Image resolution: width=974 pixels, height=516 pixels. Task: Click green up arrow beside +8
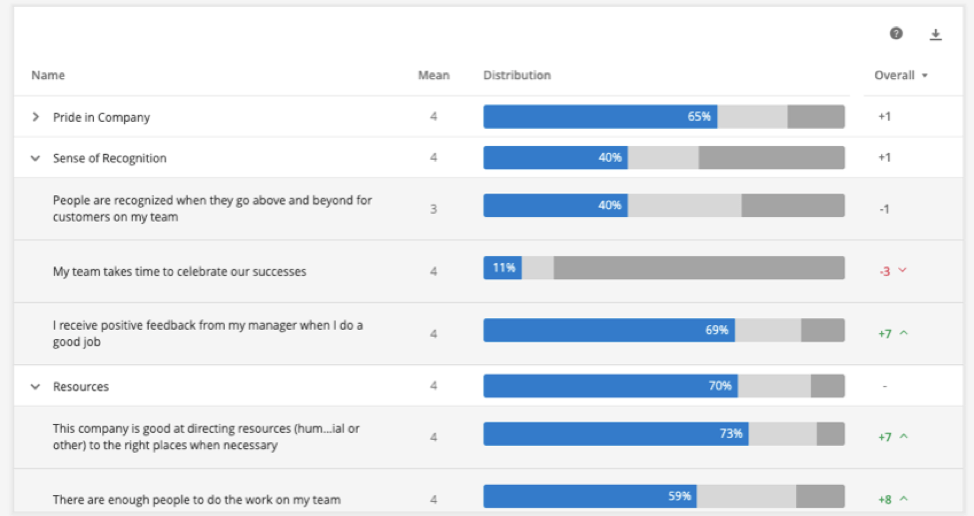click(x=904, y=498)
